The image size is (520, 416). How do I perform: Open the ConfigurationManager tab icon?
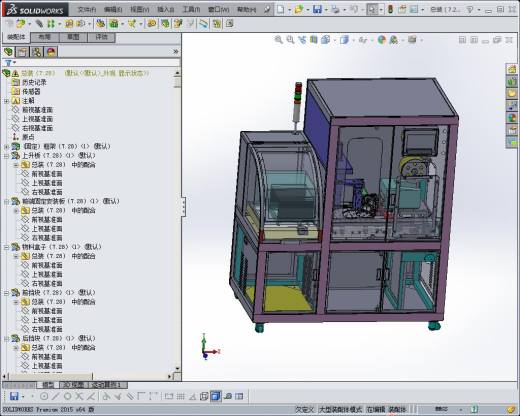pos(37,52)
